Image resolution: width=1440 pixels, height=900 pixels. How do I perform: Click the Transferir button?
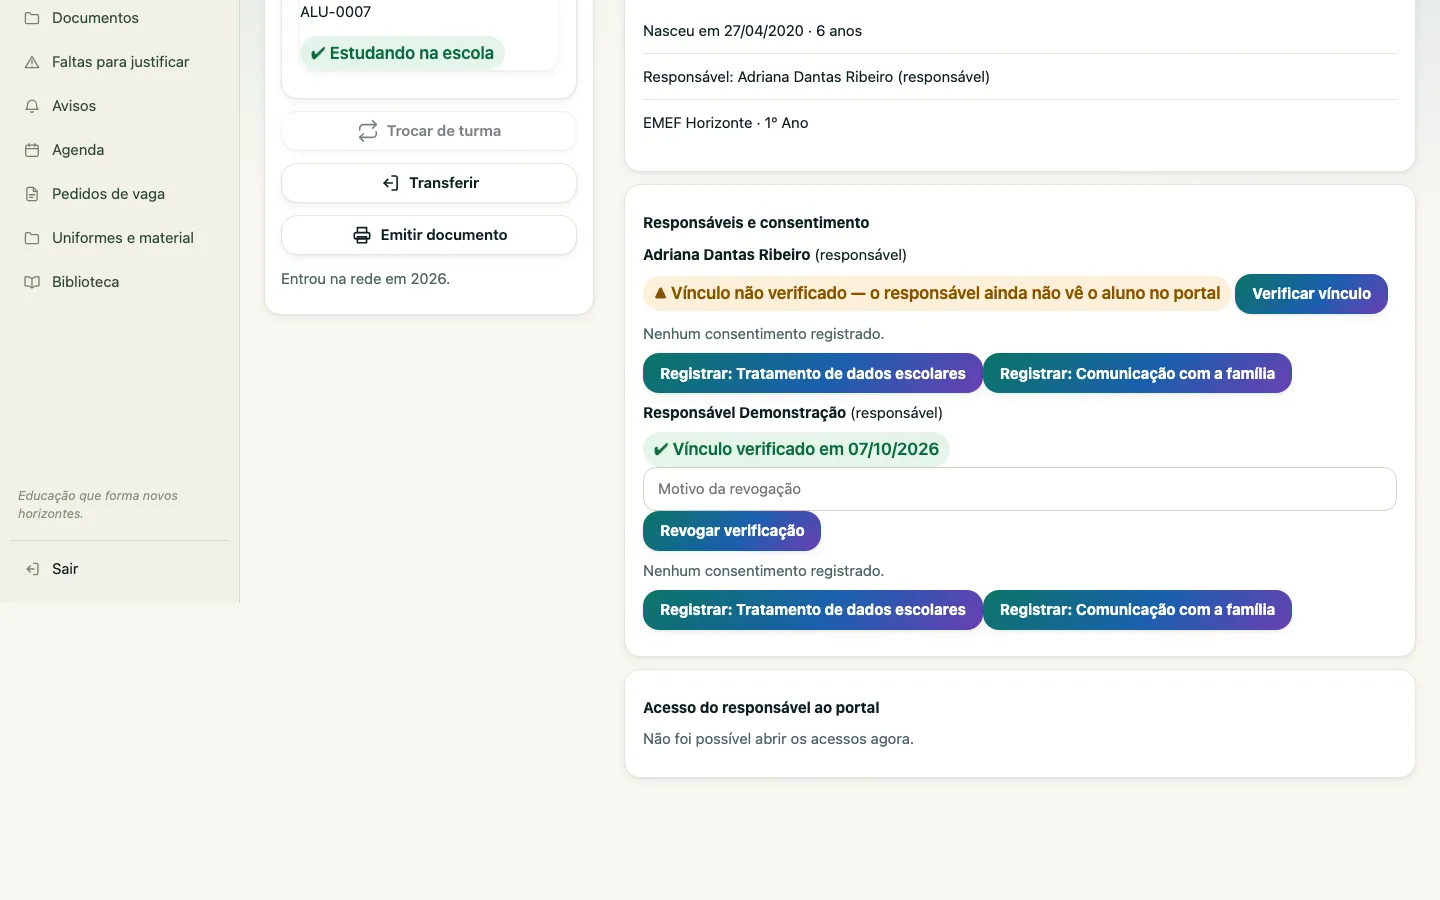point(429,183)
